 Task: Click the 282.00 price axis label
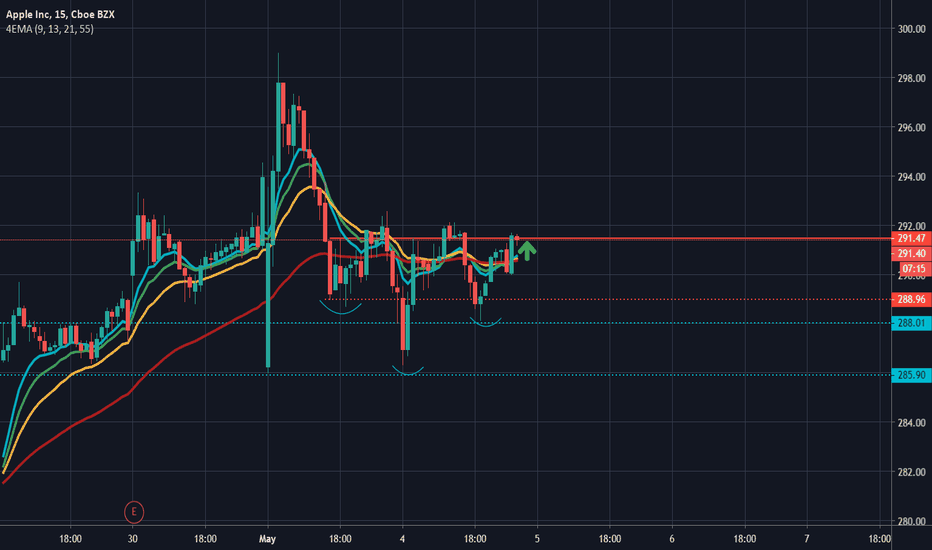tap(911, 472)
